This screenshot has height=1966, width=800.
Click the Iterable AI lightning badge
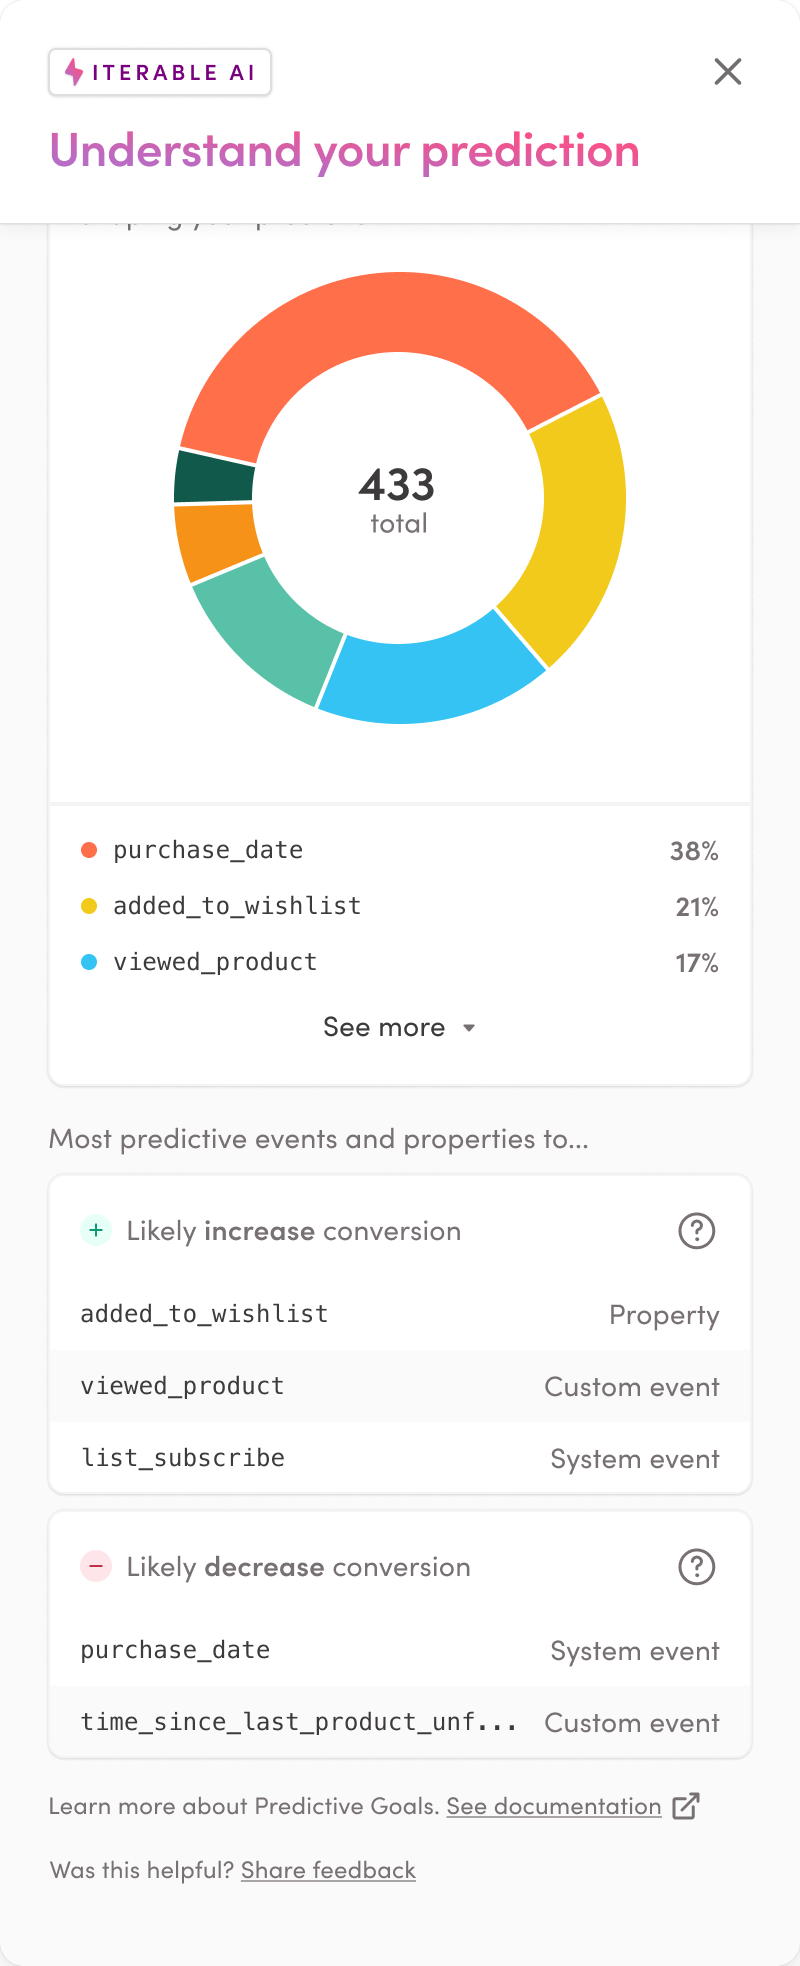160,72
